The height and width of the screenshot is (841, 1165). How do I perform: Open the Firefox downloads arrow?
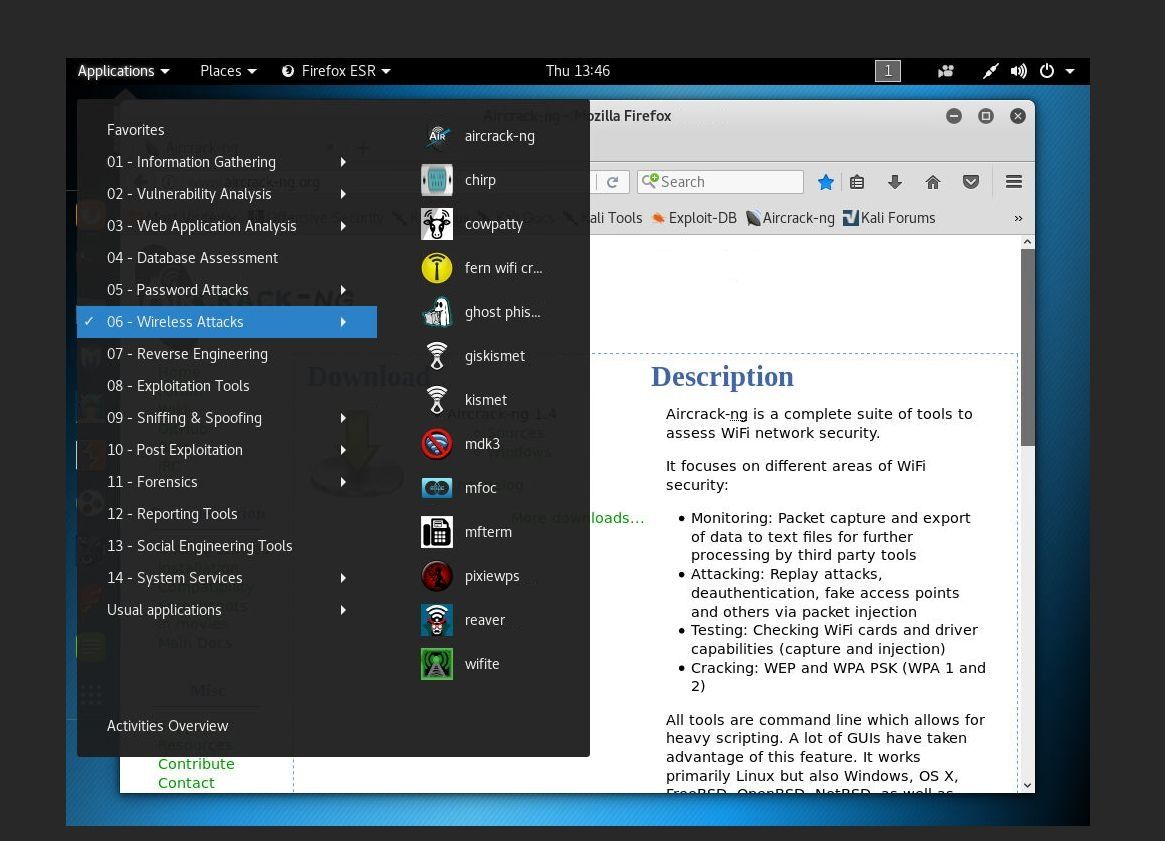pos(895,182)
